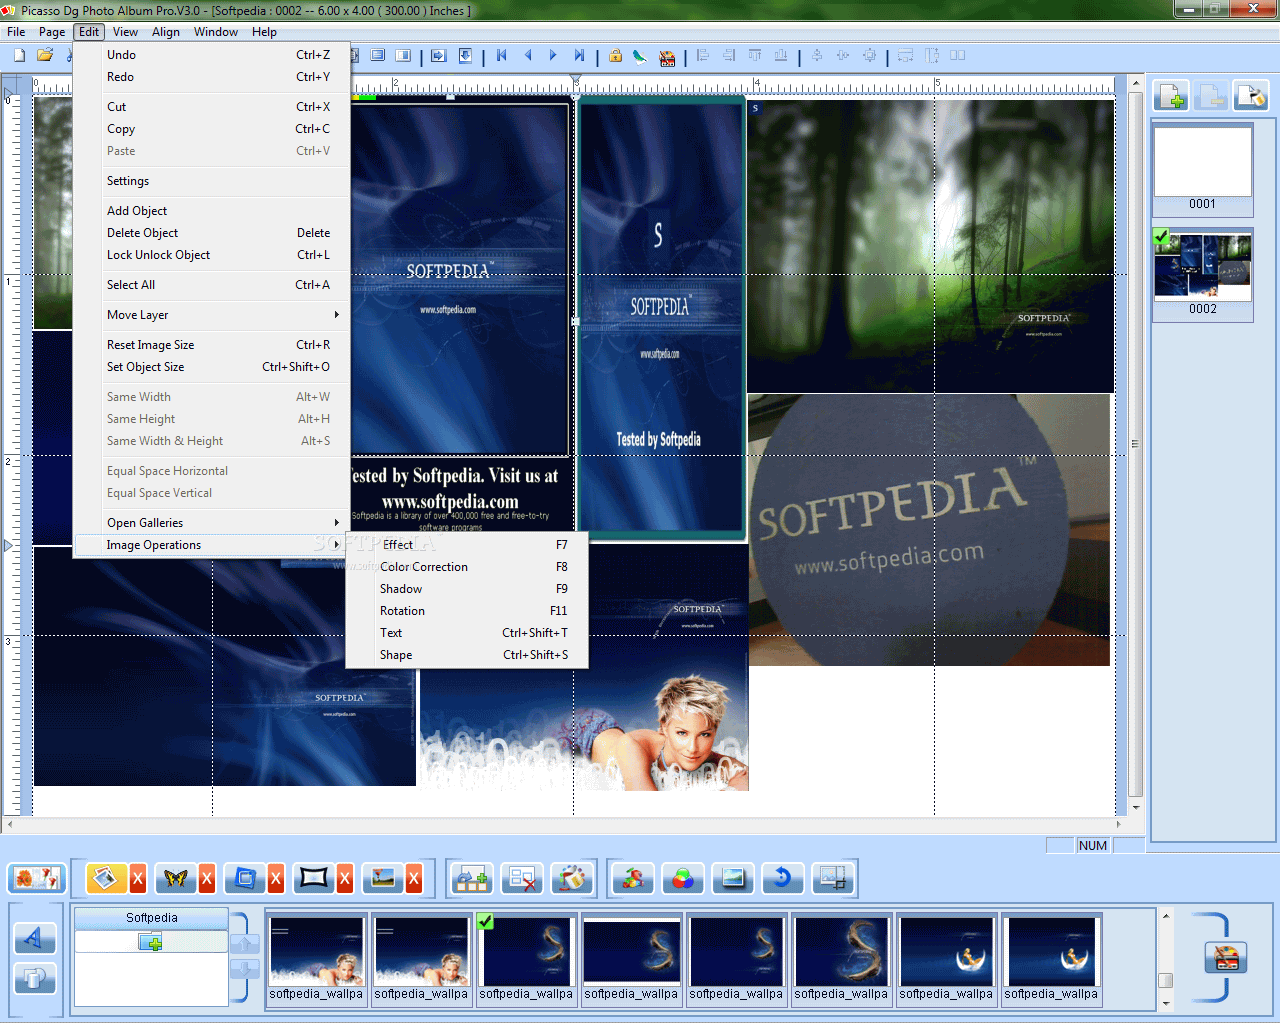Image resolution: width=1280 pixels, height=1024 pixels.
Task: Click the landscape background picture icon
Action: tap(383, 878)
